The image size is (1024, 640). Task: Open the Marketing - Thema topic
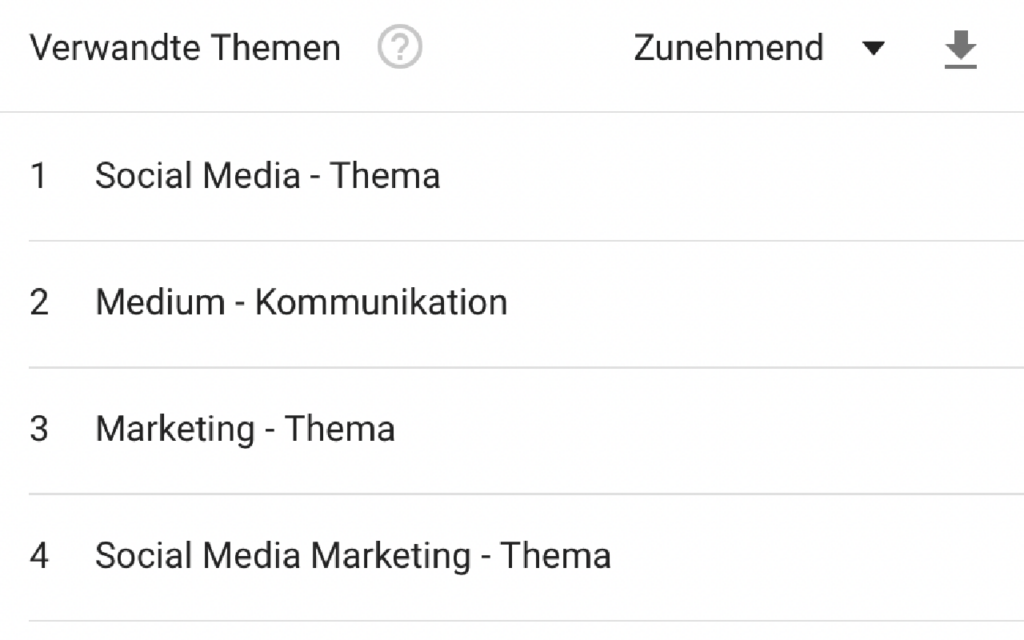click(245, 429)
